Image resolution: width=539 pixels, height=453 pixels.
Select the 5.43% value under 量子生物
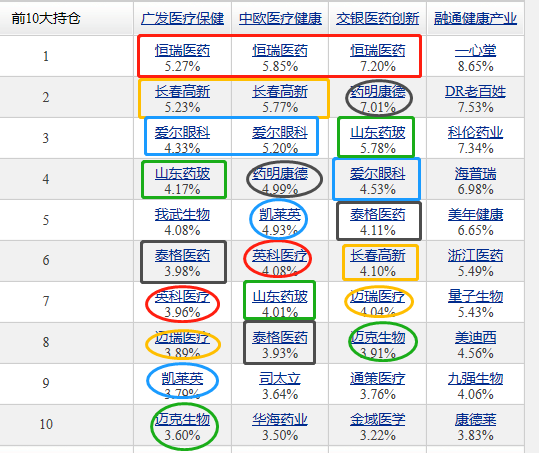click(x=475, y=312)
